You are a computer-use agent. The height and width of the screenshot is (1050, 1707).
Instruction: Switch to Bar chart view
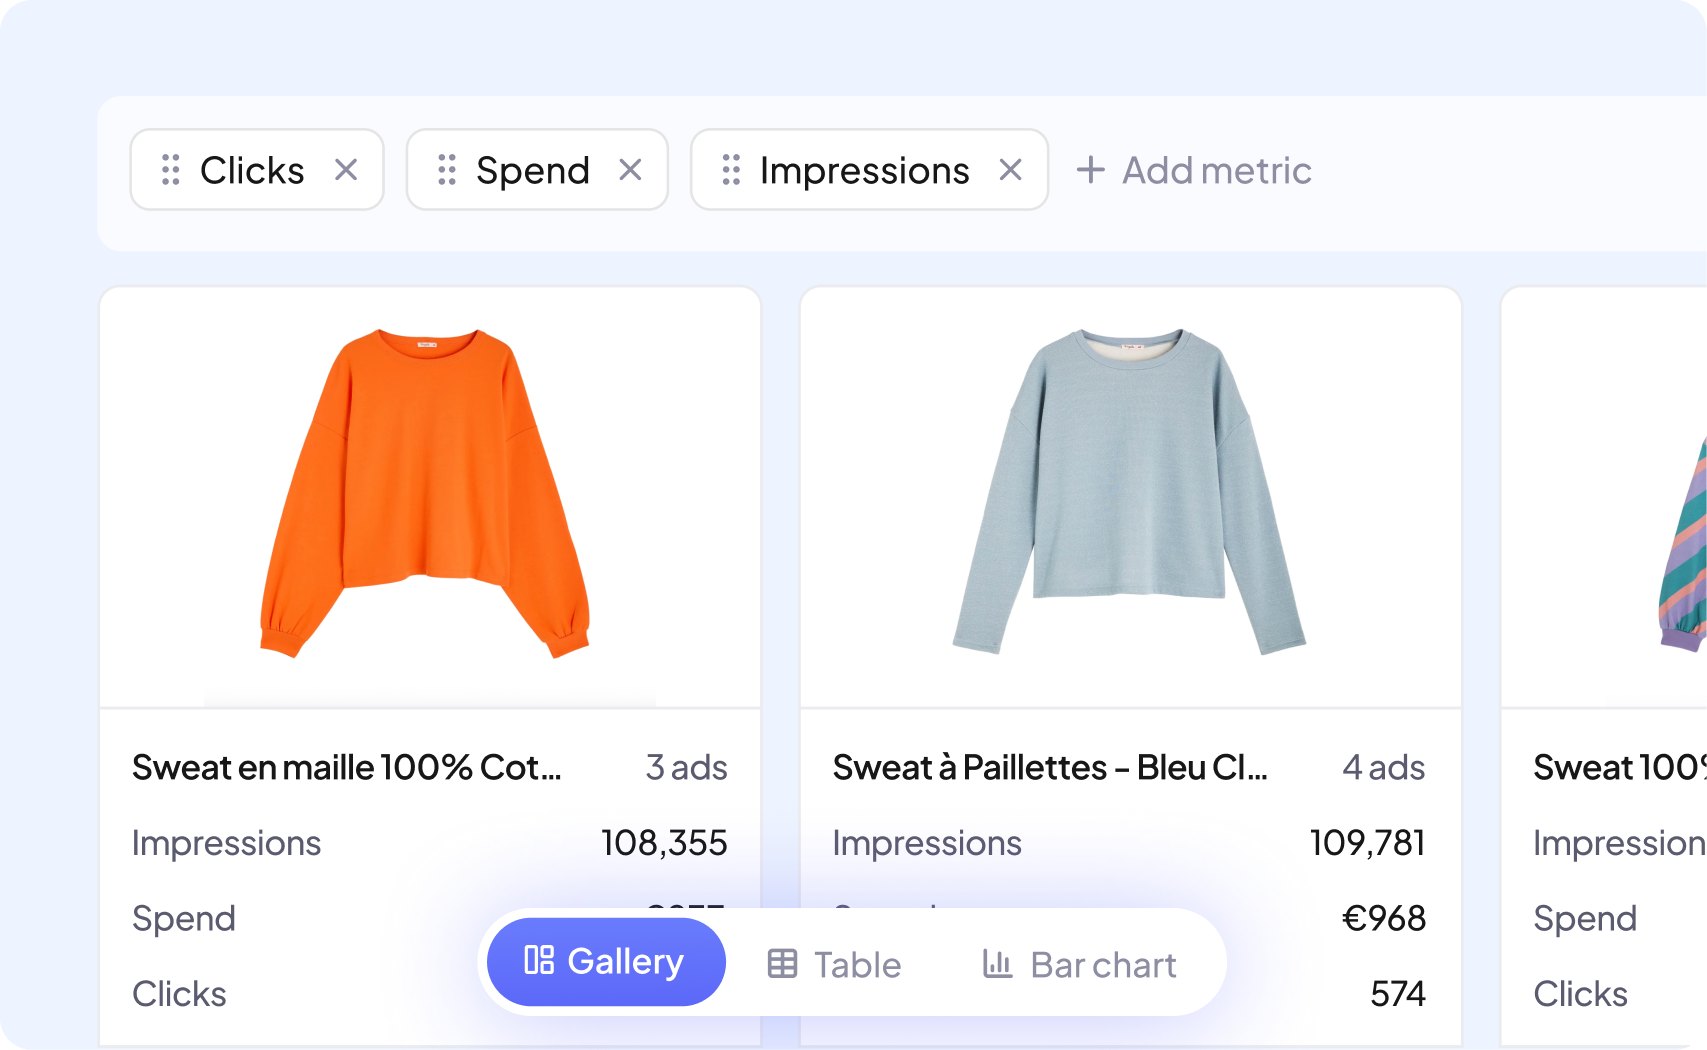click(1079, 965)
